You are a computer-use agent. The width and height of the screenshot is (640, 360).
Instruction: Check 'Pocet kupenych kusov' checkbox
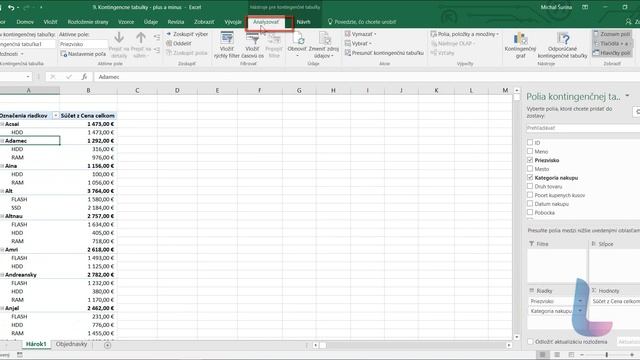click(x=530, y=195)
